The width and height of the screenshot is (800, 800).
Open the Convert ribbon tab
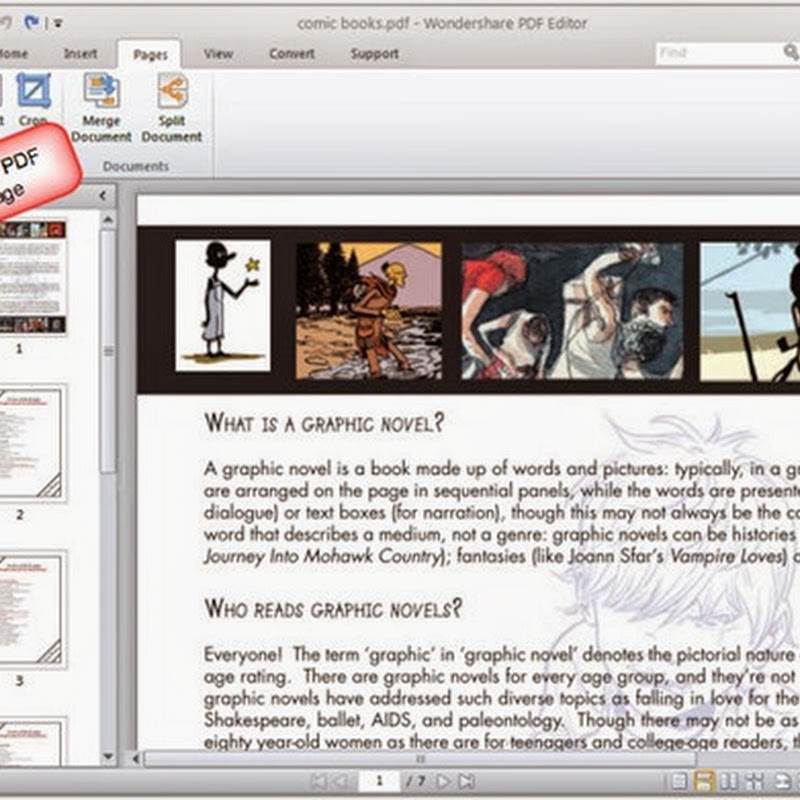coord(292,54)
